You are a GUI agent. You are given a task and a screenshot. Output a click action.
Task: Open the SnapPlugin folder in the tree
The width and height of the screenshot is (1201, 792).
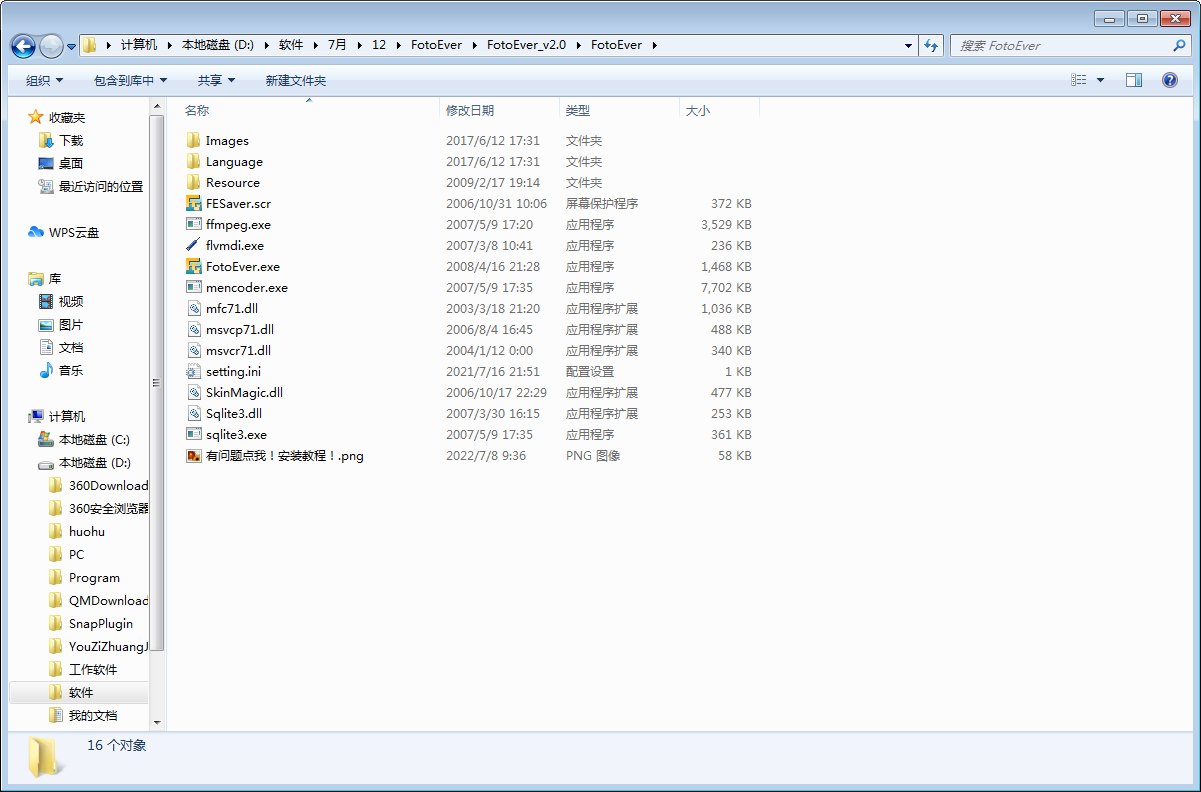pyautogui.click(x=101, y=623)
